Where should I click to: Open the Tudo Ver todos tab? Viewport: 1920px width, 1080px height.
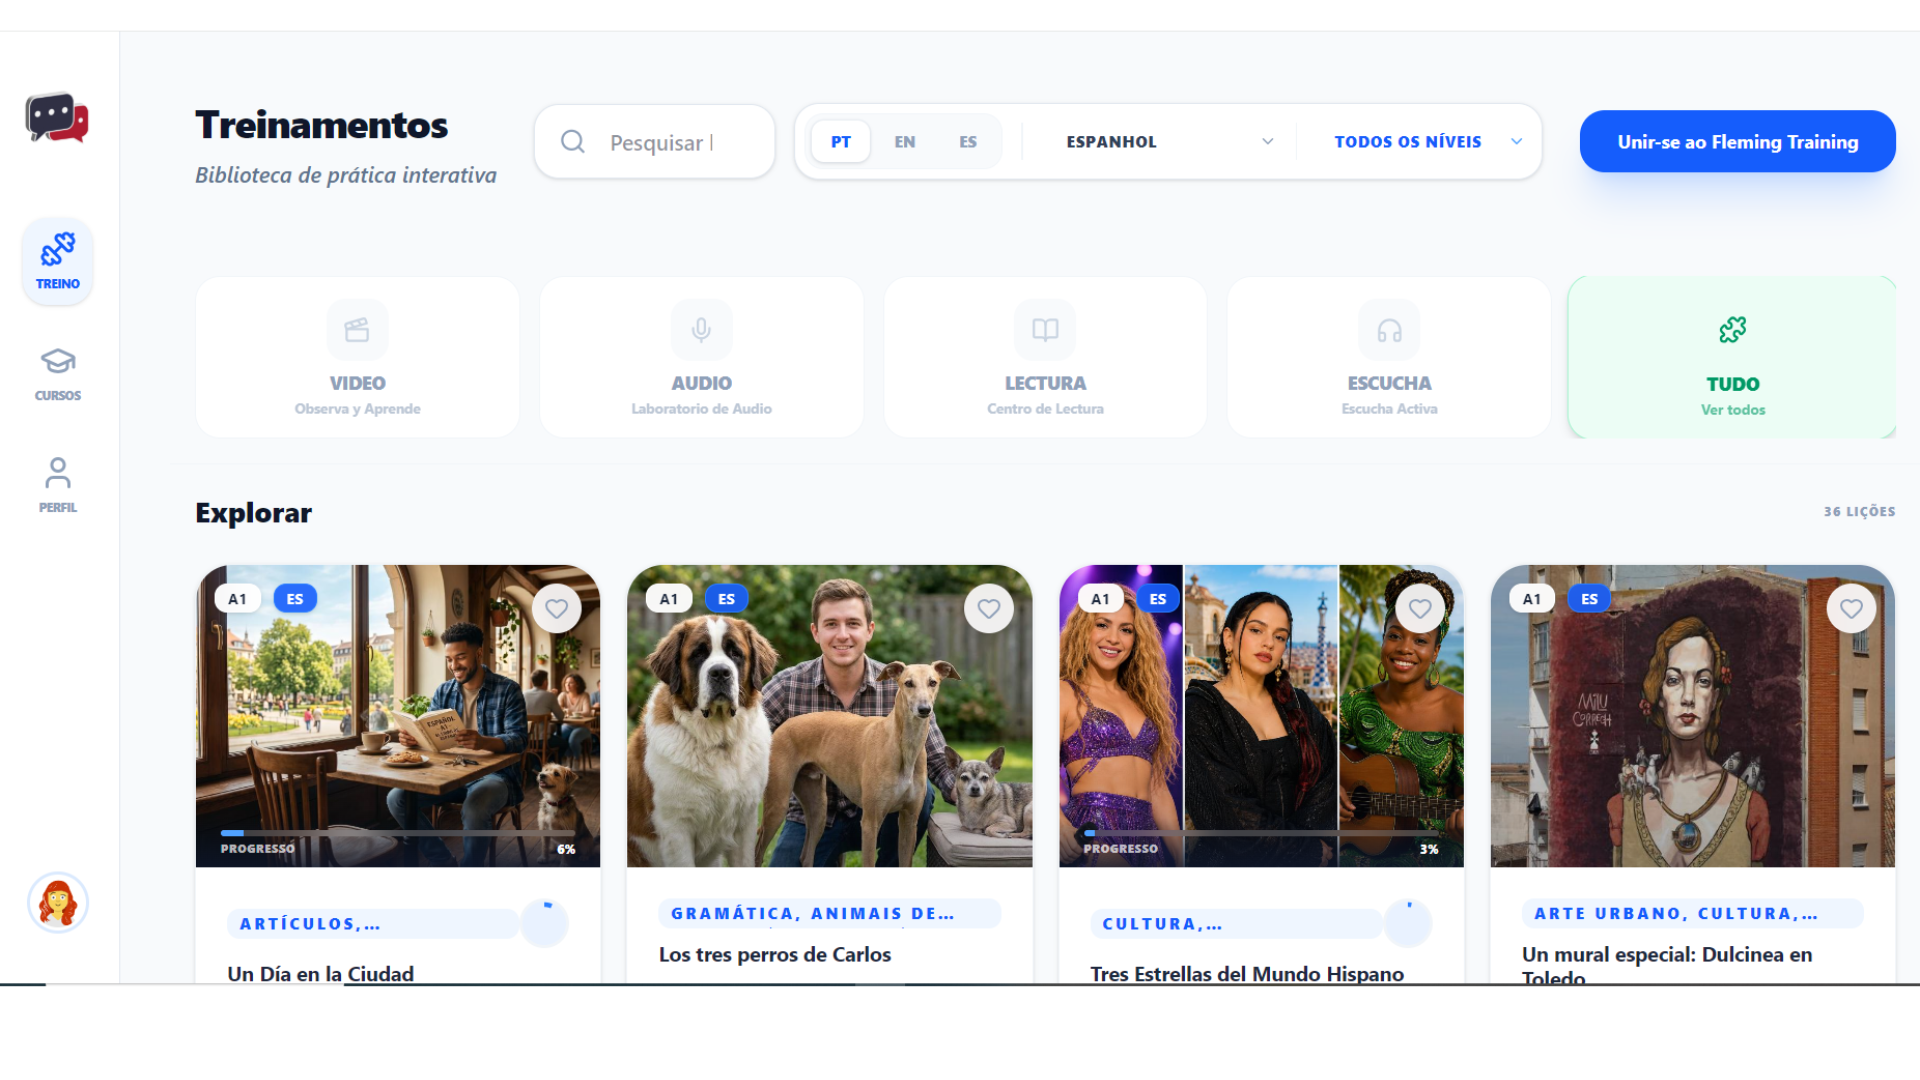point(1732,357)
